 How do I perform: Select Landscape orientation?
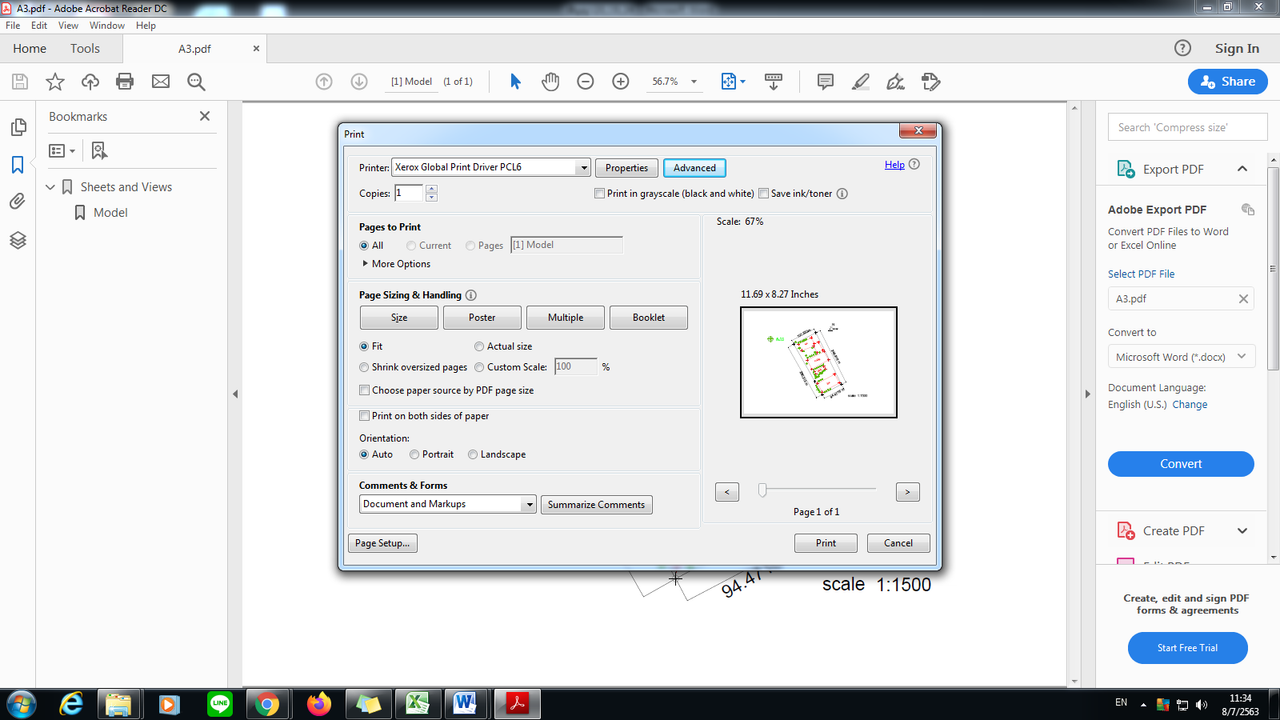pos(473,454)
